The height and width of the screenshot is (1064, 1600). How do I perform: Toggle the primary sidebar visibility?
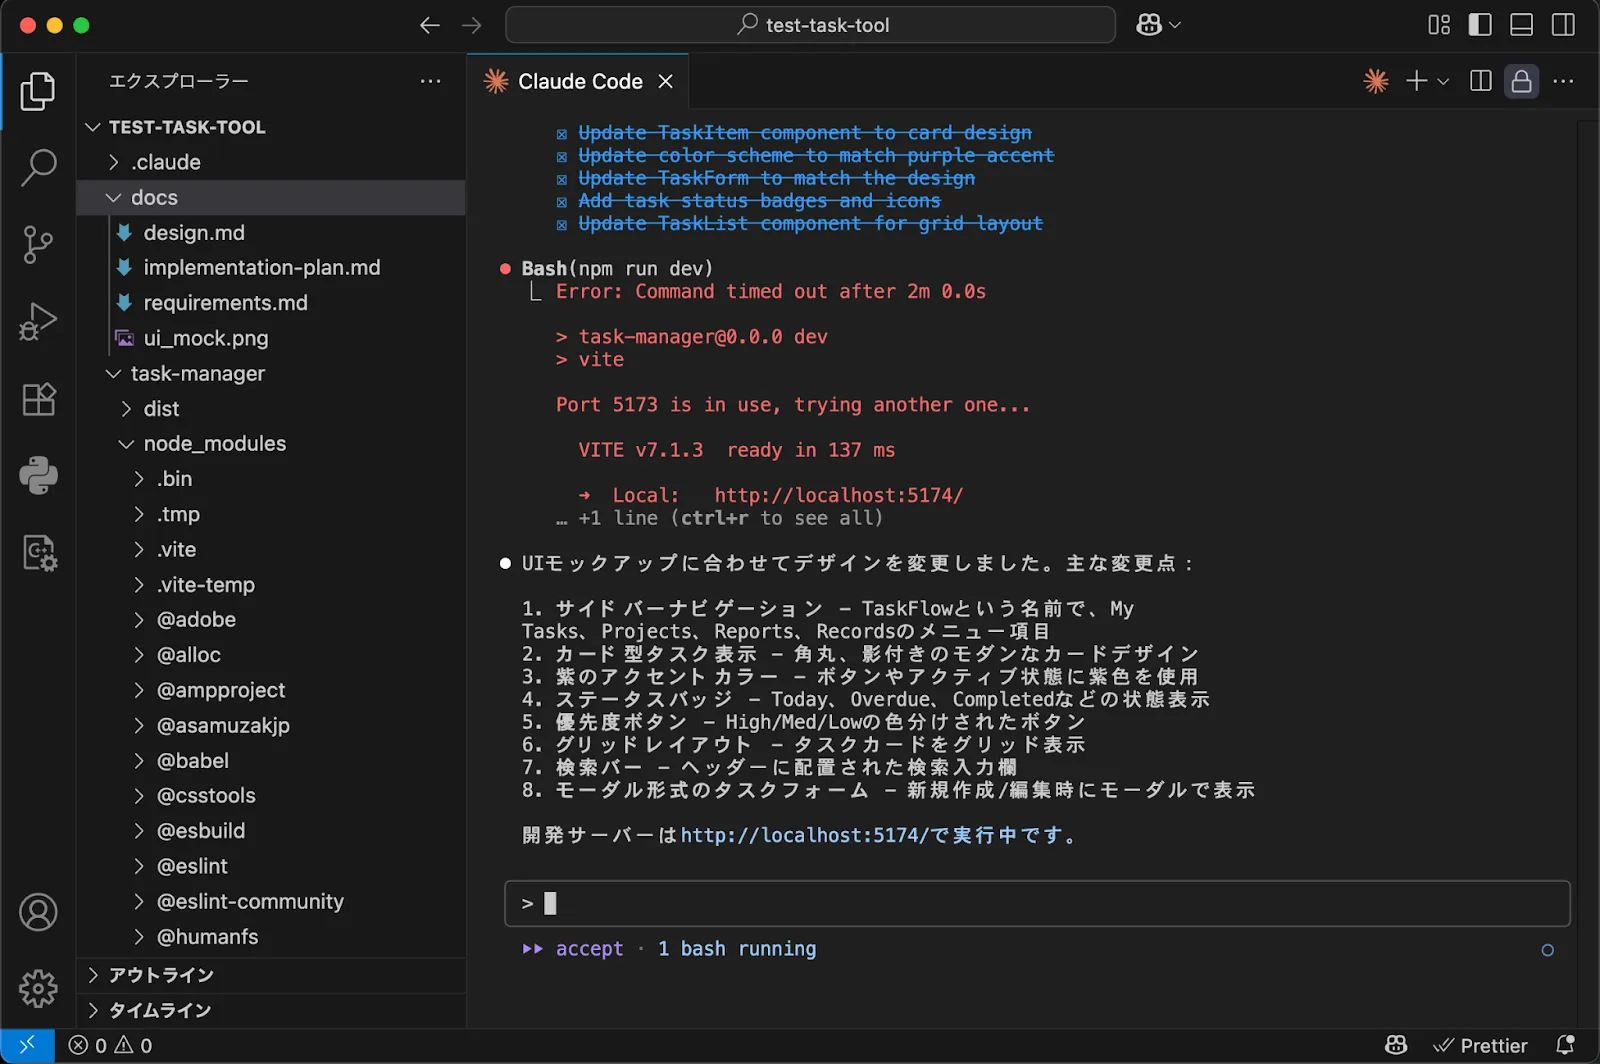[1480, 25]
